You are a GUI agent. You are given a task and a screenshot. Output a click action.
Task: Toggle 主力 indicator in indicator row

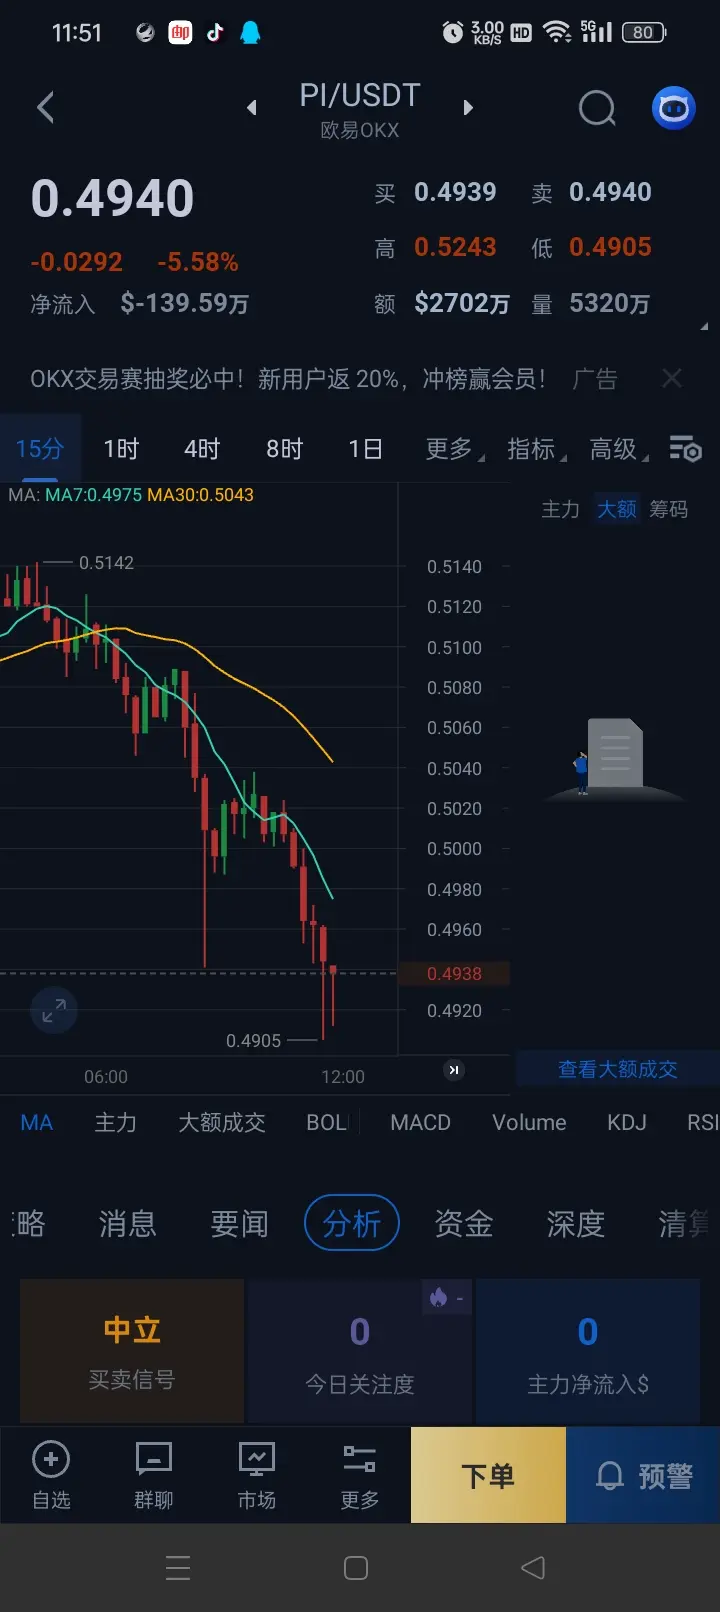(x=115, y=1122)
